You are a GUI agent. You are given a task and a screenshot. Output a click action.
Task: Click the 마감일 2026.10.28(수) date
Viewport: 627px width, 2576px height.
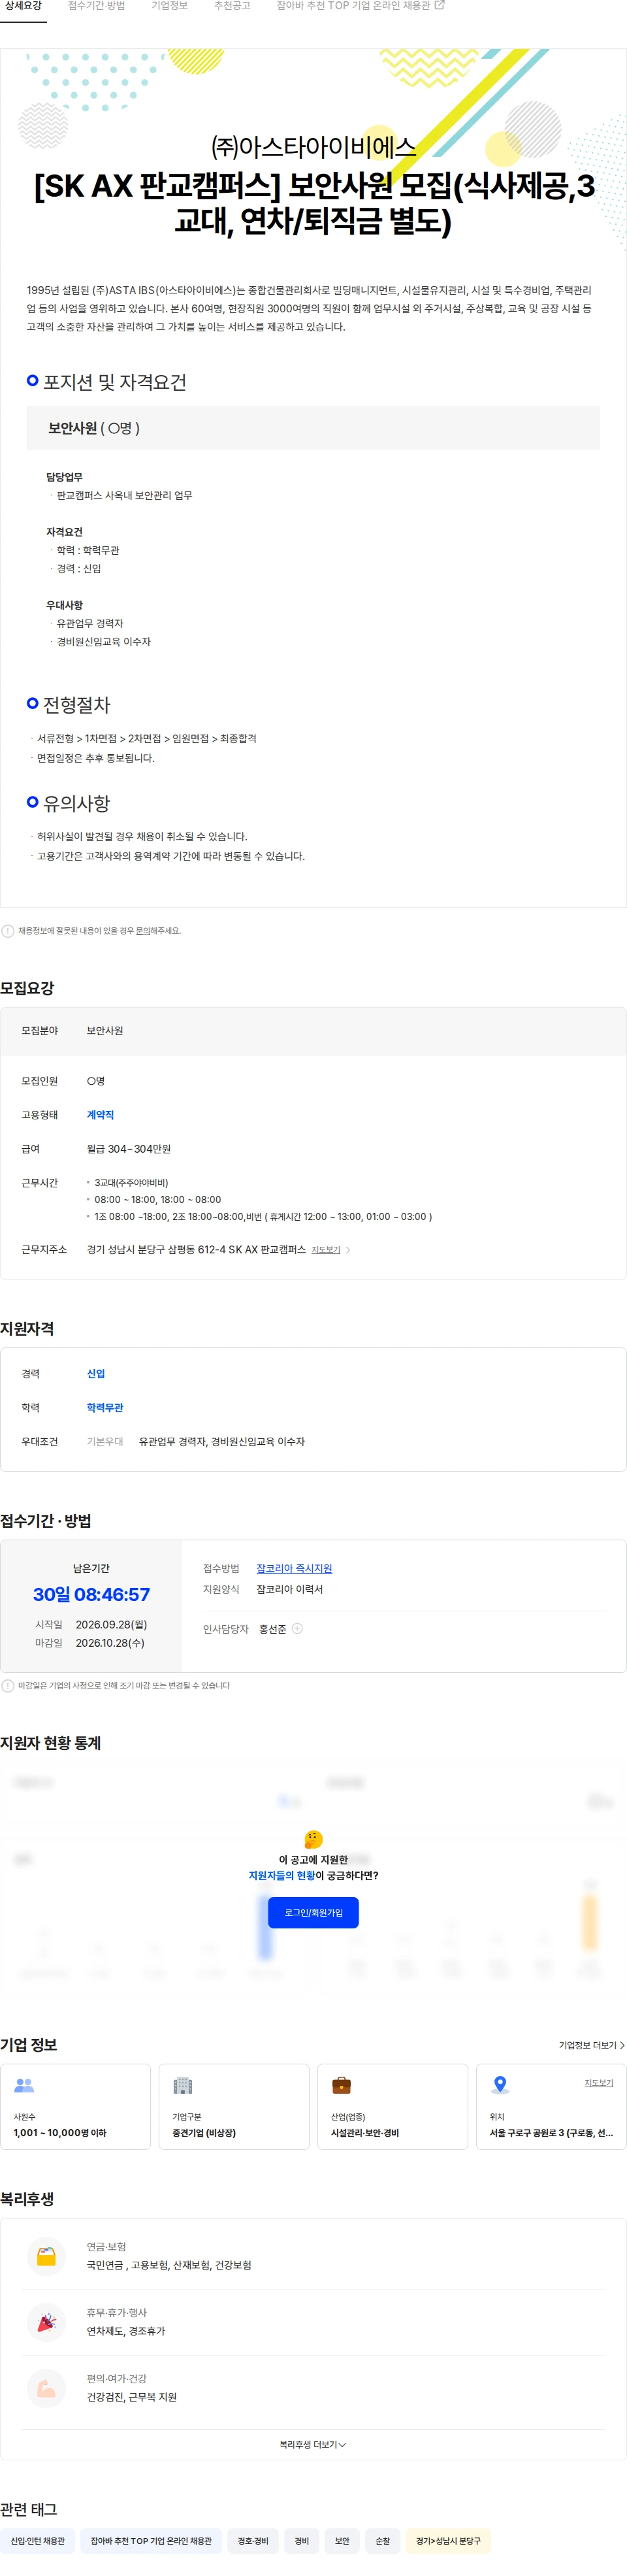110,1643
